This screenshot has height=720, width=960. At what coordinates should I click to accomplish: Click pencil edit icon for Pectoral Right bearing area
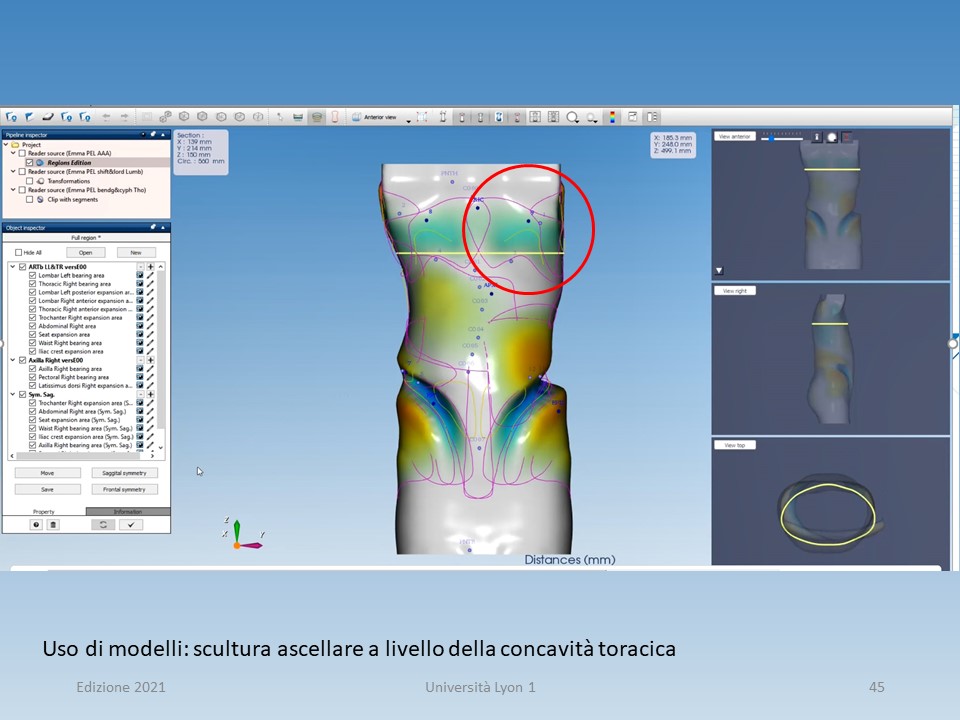[150, 378]
